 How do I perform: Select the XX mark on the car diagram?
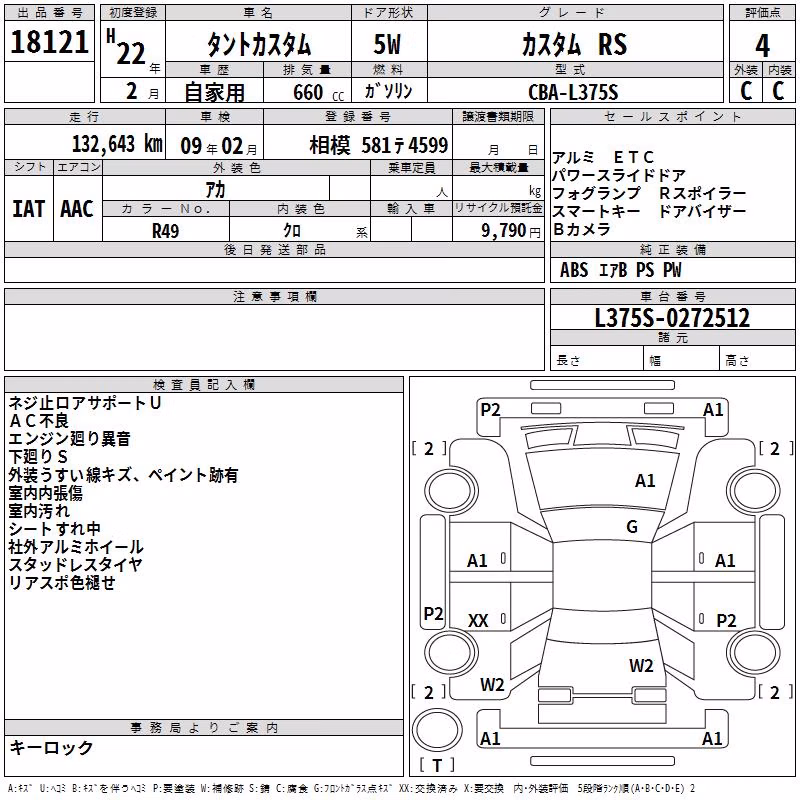(x=478, y=620)
